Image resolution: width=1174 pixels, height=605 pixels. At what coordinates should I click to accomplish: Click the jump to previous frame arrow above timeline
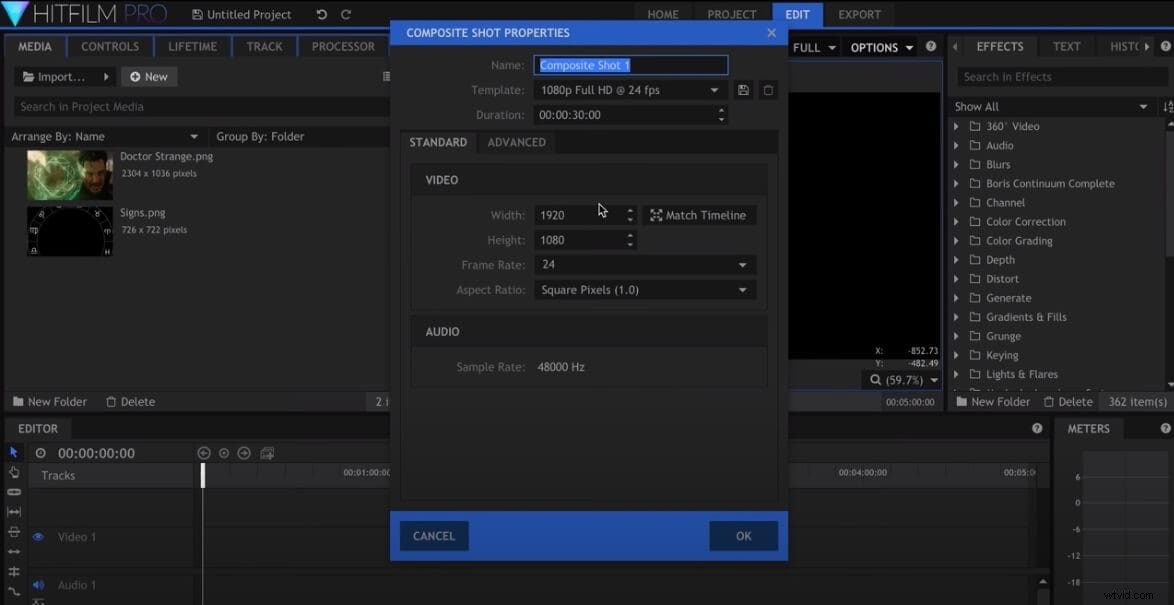point(203,453)
